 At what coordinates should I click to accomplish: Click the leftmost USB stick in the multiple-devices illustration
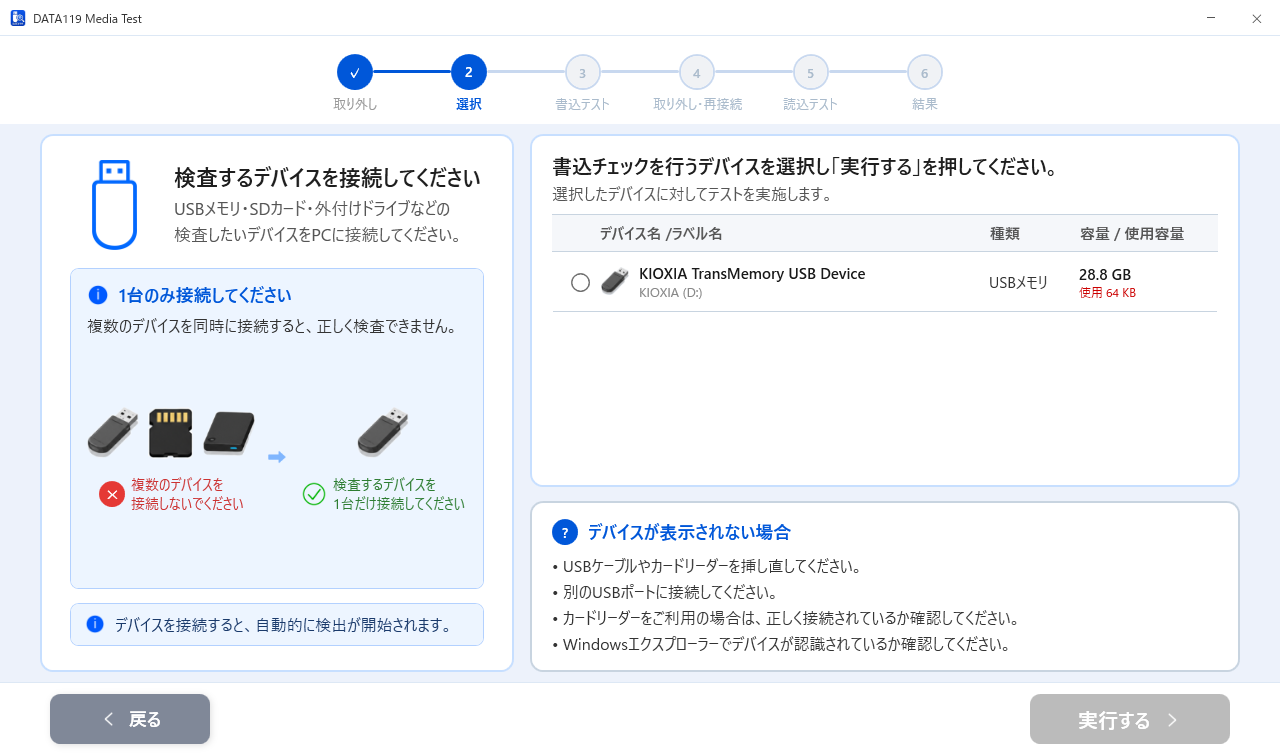(113, 432)
